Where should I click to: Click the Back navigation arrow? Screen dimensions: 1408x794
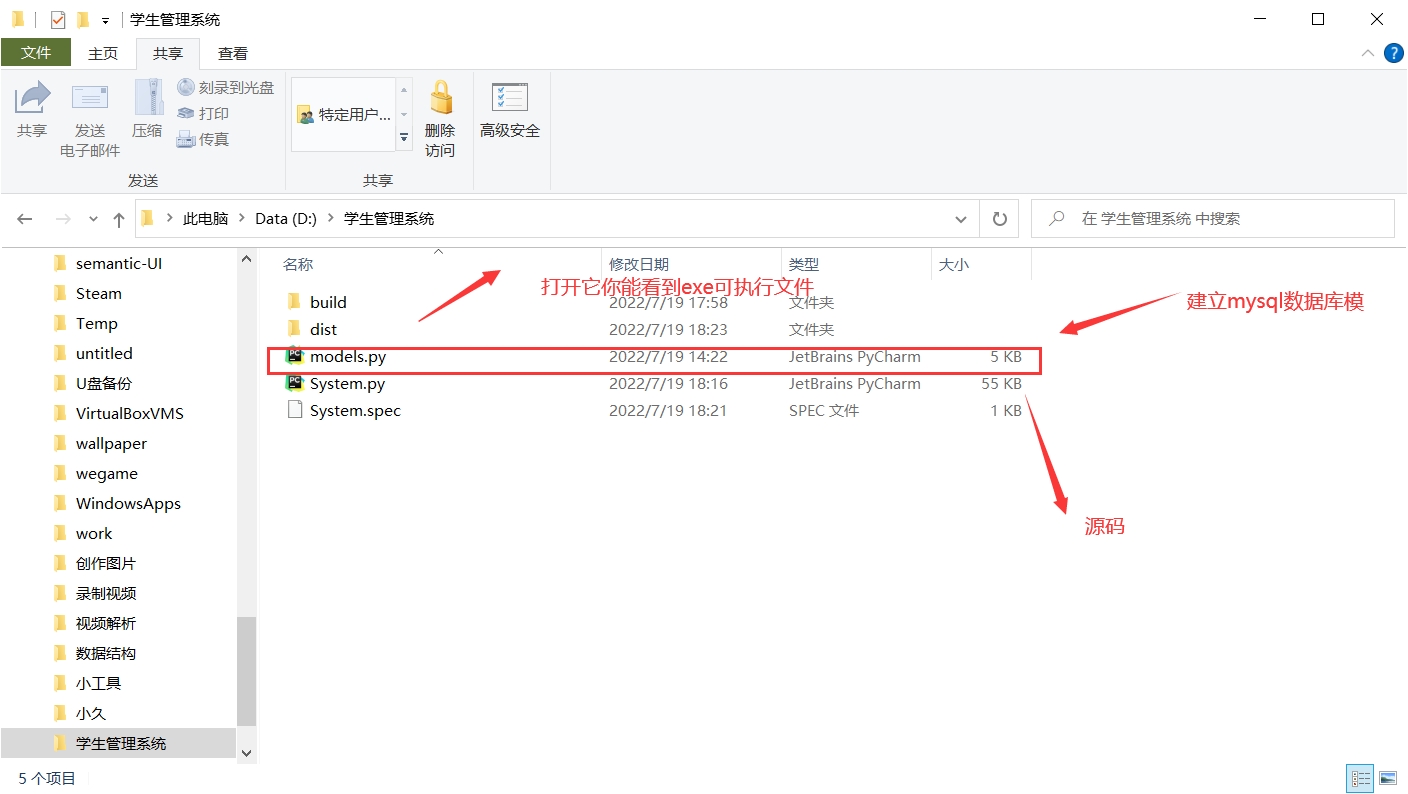click(x=25, y=219)
